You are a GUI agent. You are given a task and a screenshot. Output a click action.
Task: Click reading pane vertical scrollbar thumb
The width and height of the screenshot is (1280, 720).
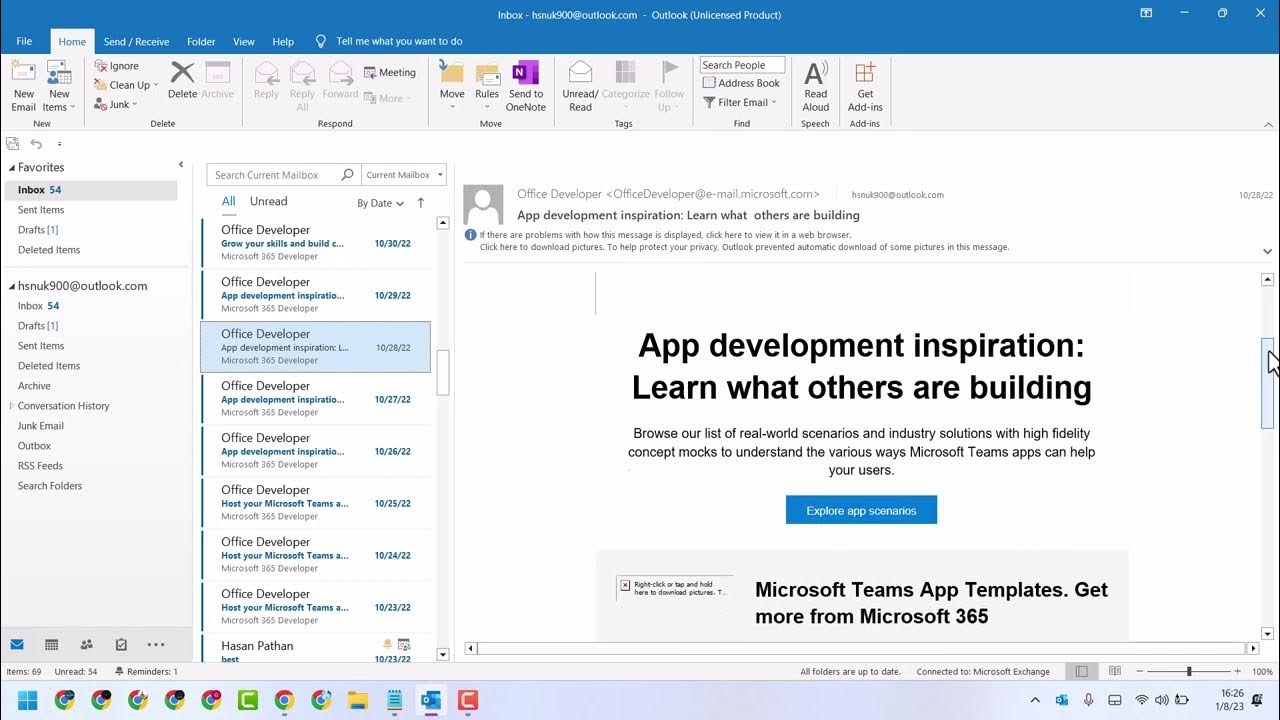click(1268, 384)
